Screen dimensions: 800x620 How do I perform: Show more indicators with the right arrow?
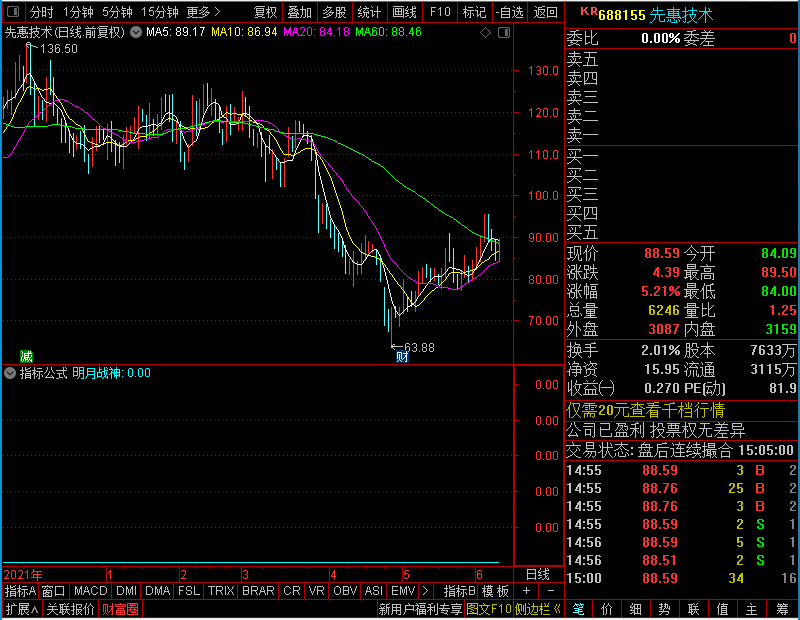426,591
